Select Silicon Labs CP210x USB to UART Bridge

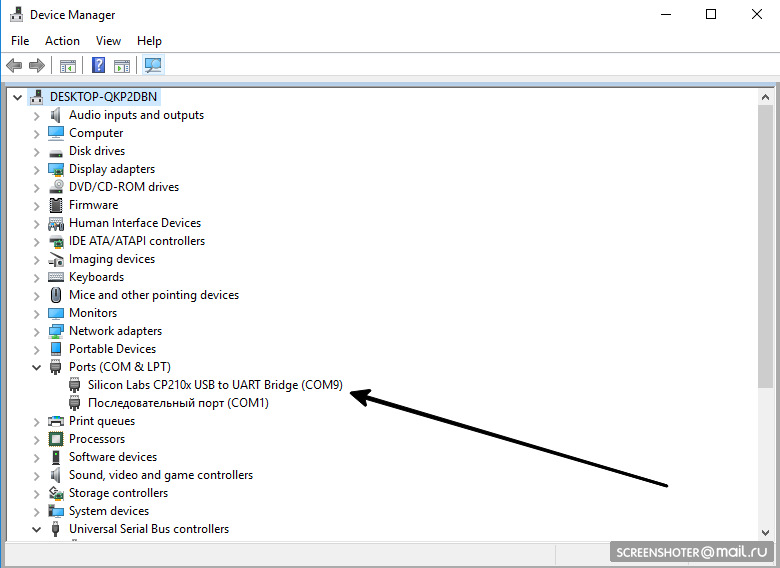(214, 385)
